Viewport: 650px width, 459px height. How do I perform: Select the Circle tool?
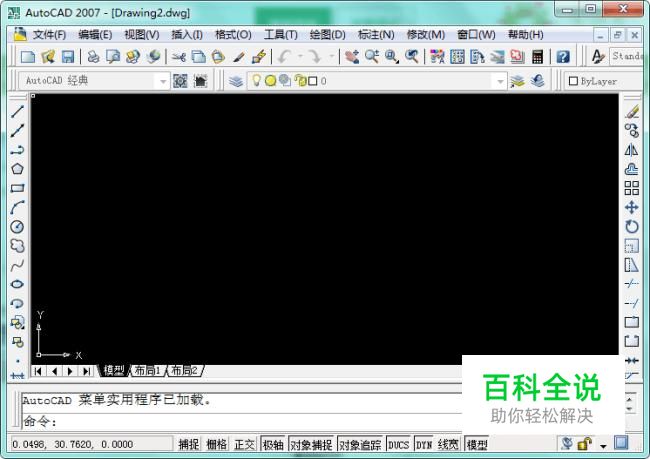click(17, 226)
